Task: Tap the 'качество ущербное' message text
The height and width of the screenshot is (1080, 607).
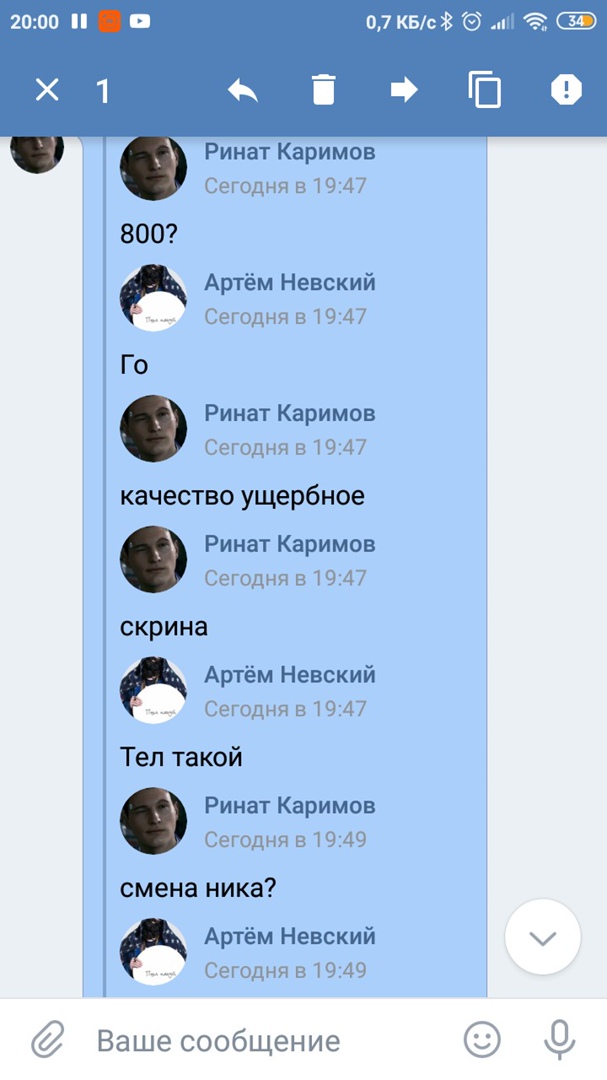Action: pyautogui.click(x=243, y=497)
